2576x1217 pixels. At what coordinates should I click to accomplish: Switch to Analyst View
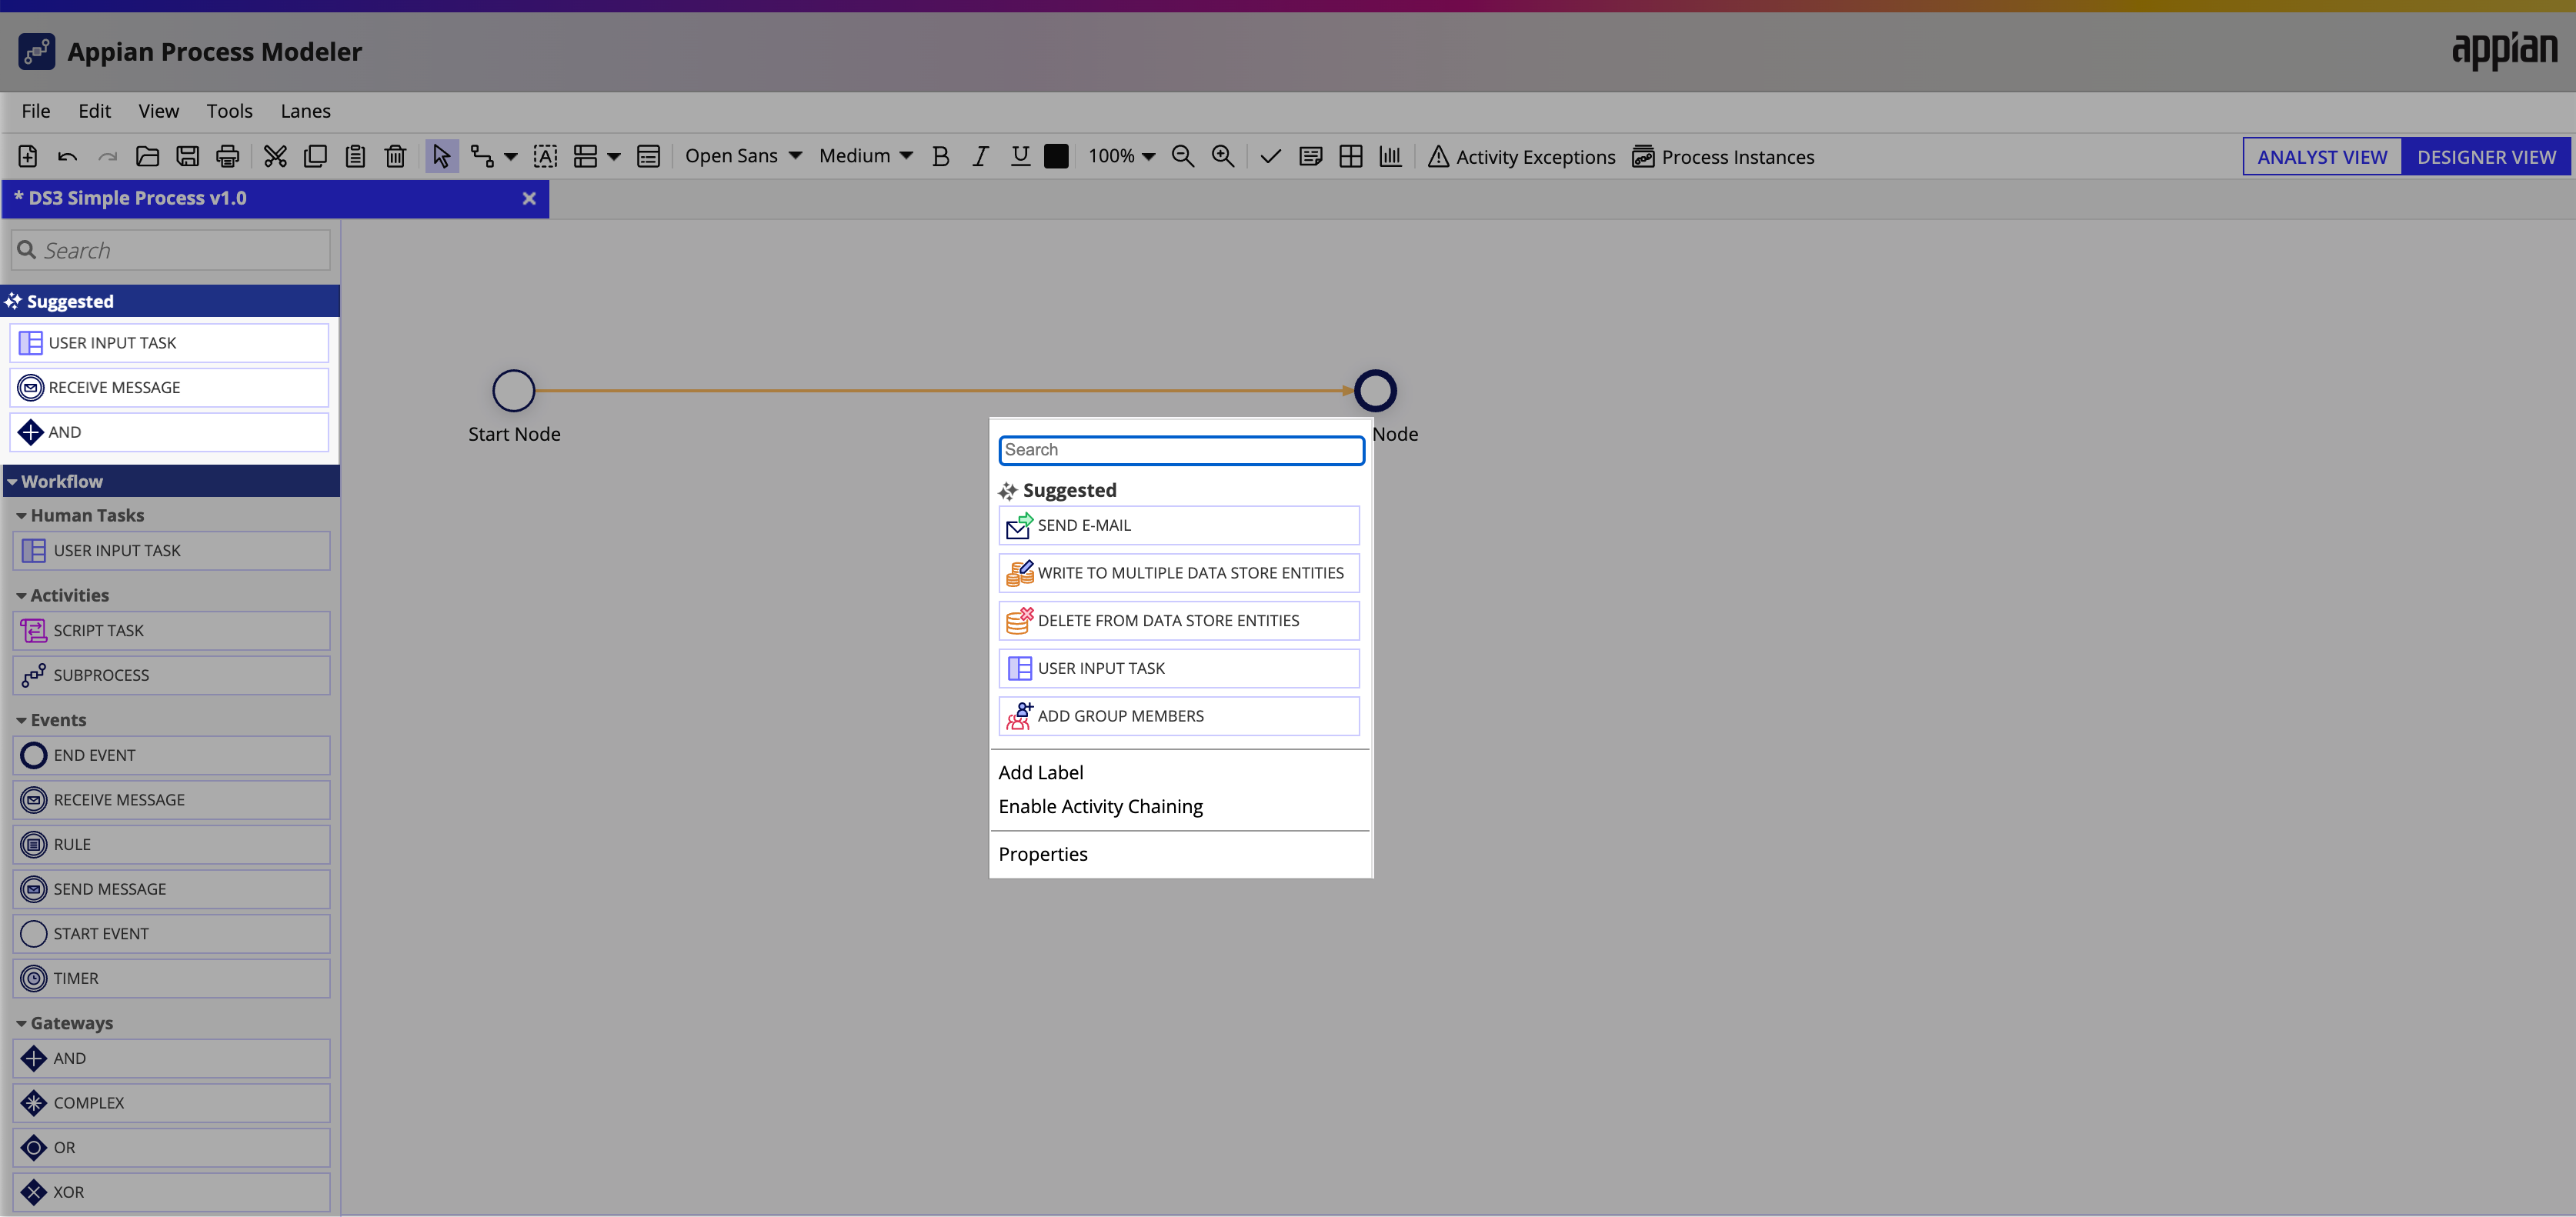(x=2322, y=157)
